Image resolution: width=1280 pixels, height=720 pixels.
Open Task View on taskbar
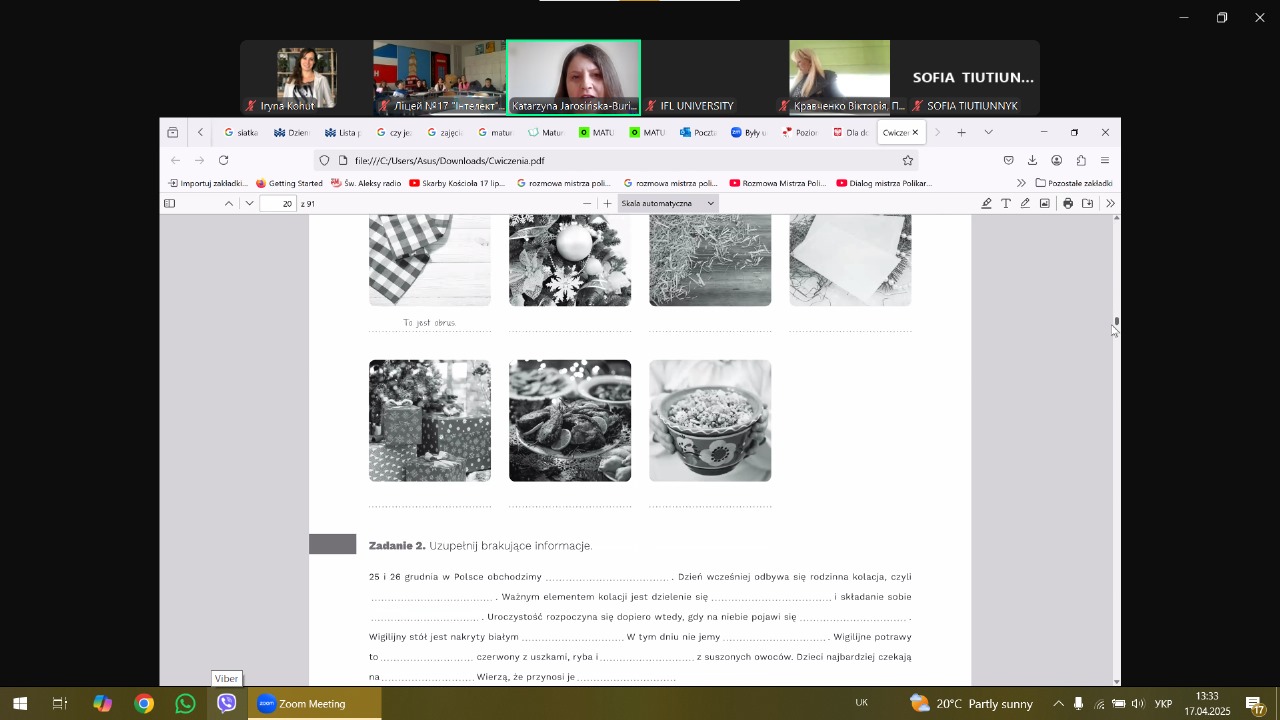coord(60,703)
